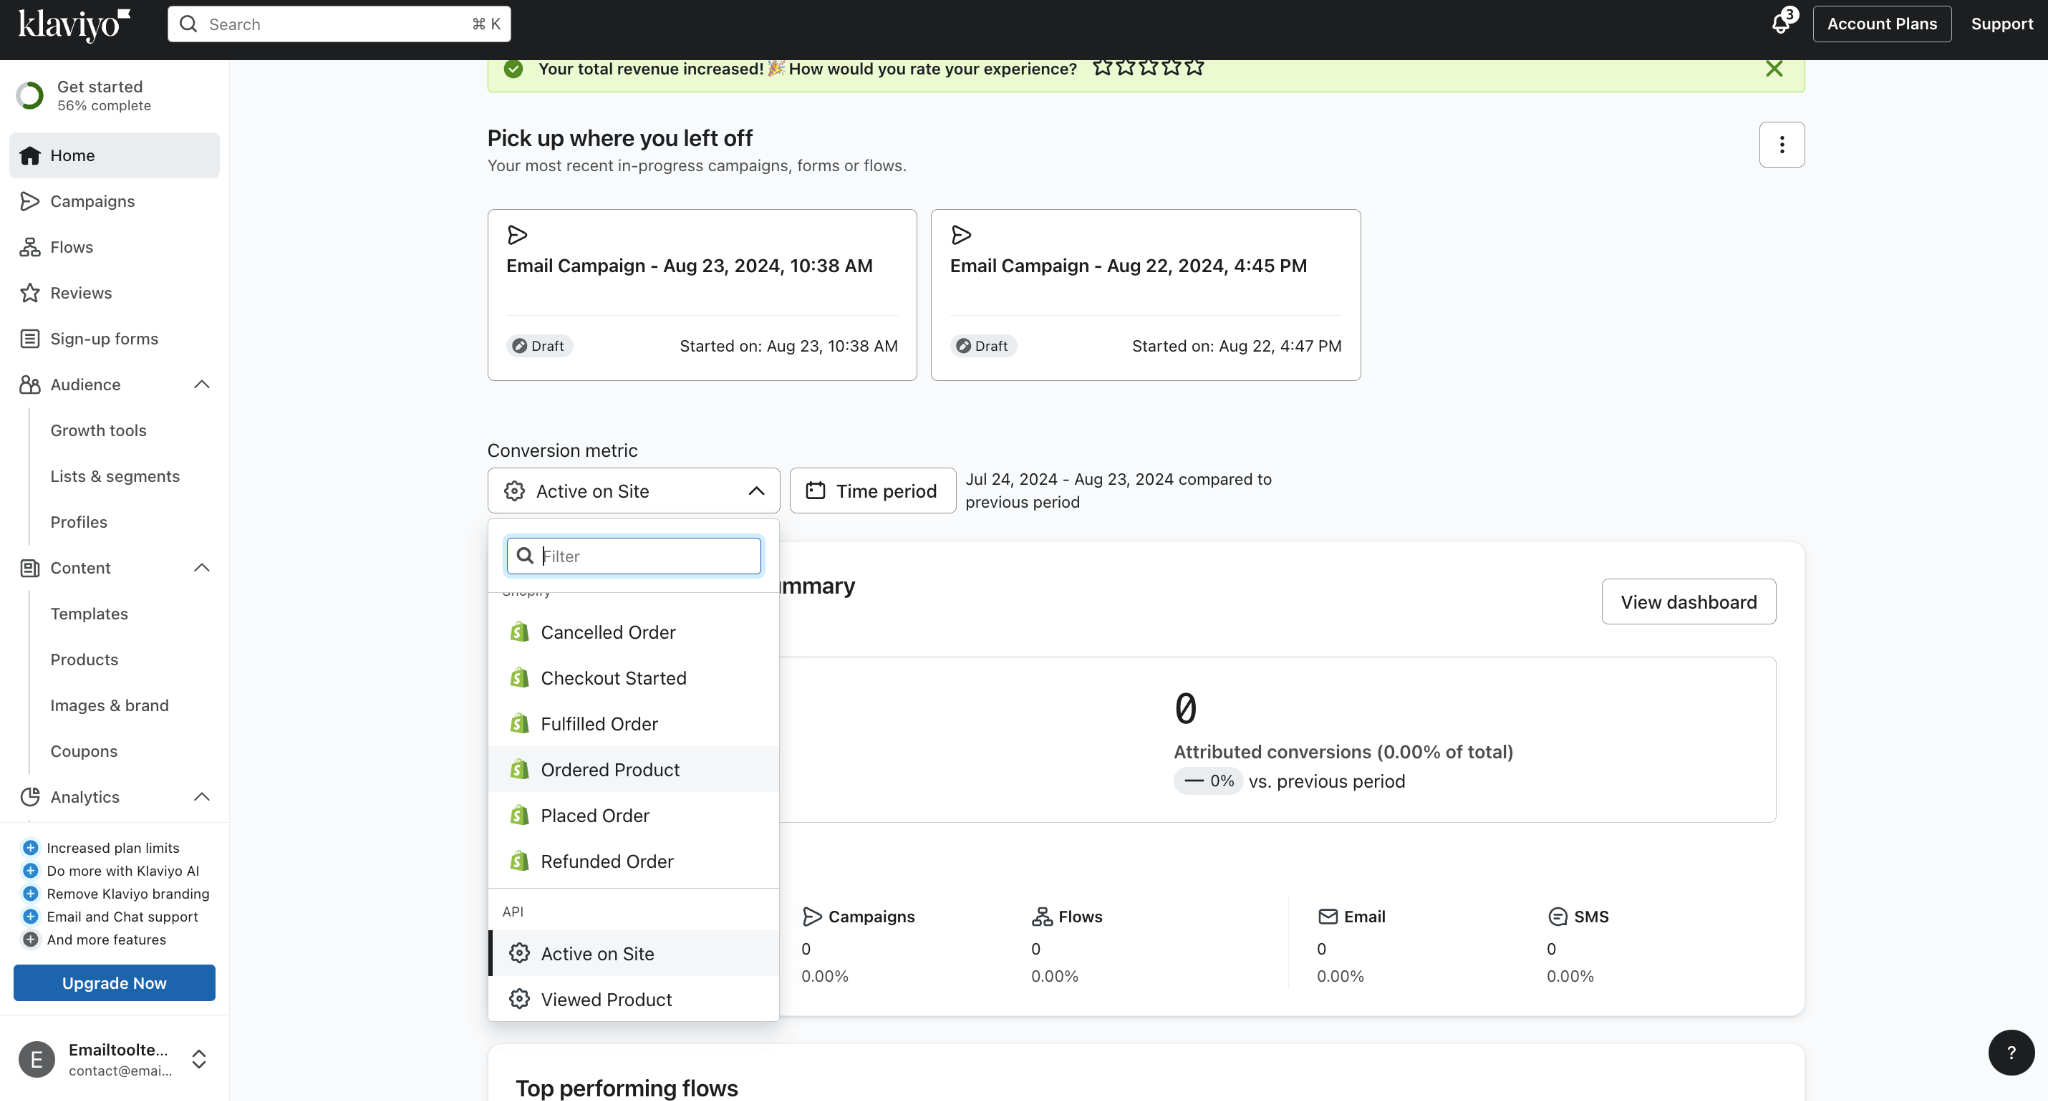Viewport: 2048px width, 1101px height.
Task: Open Templates under Content
Action: pyautogui.click(x=89, y=614)
